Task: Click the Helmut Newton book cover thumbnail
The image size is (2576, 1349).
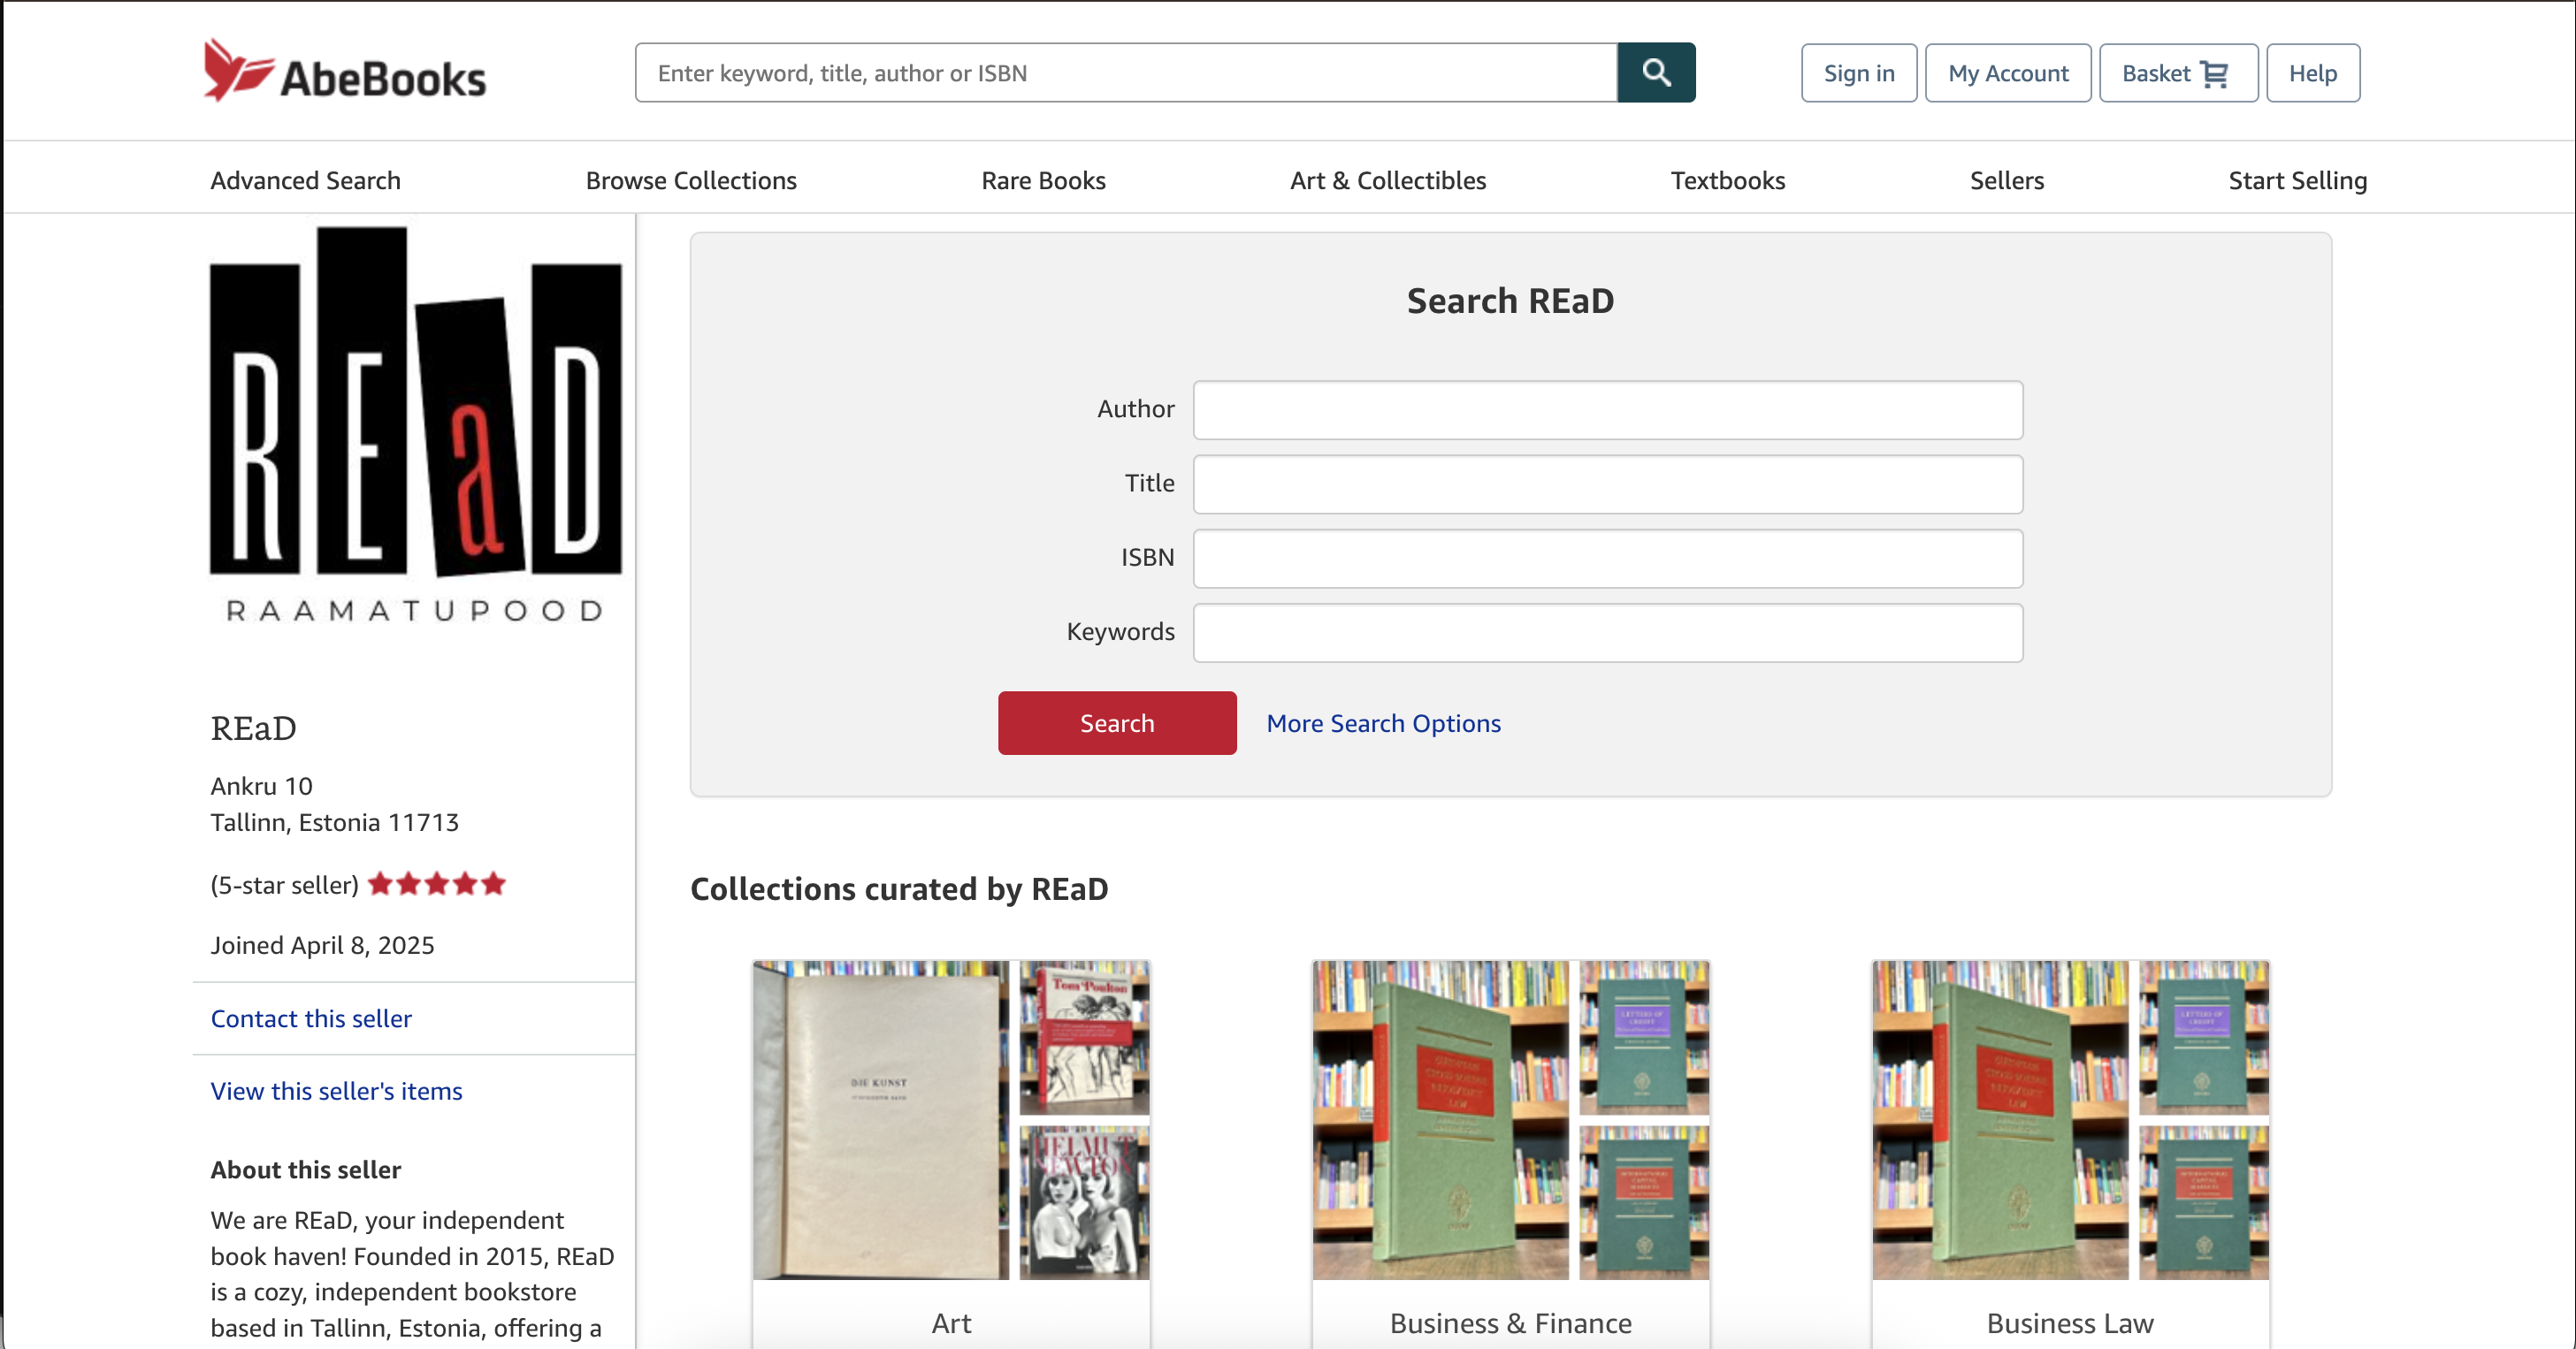Action: coord(1084,1203)
